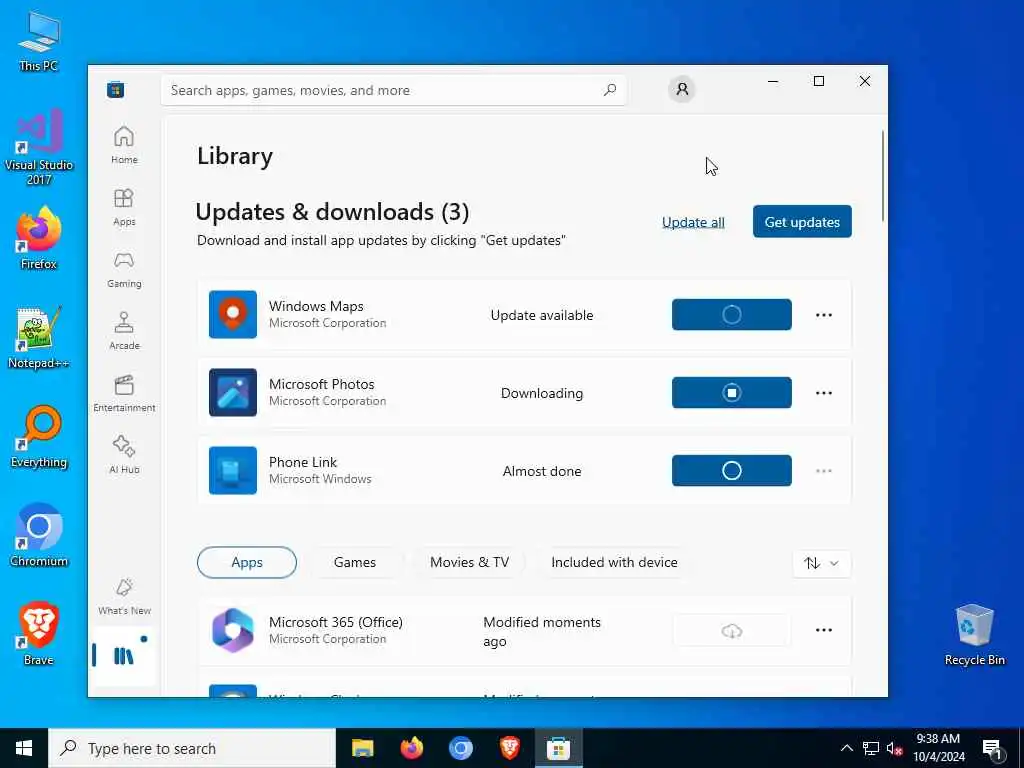Go to the Gaming section
Screen dimensions: 1024x768
click(x=124, y=269)
